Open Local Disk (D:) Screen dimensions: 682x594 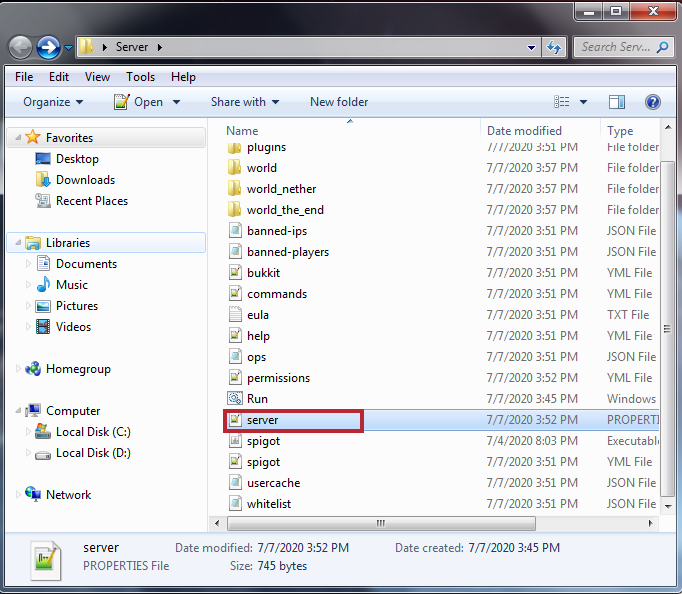93,453
